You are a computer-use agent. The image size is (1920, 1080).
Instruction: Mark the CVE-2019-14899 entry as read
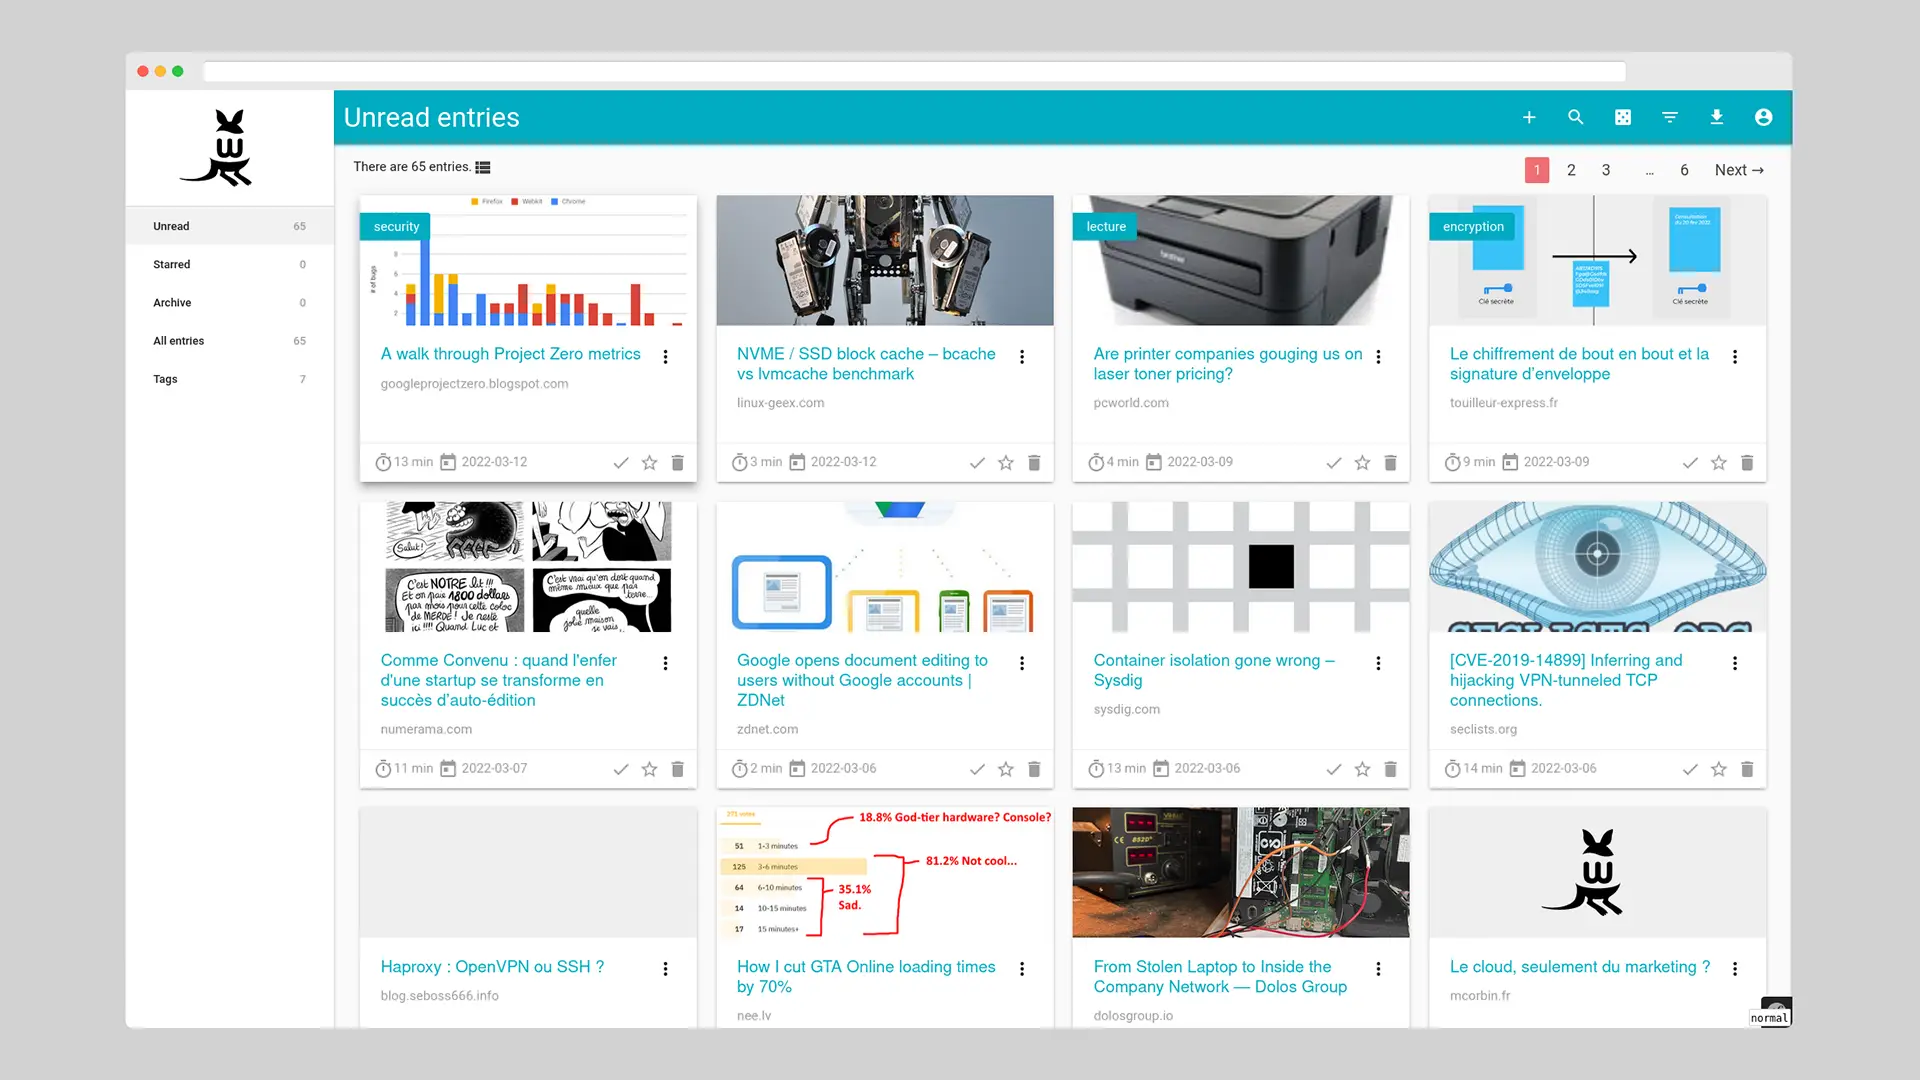click(x=1690, y=769)
